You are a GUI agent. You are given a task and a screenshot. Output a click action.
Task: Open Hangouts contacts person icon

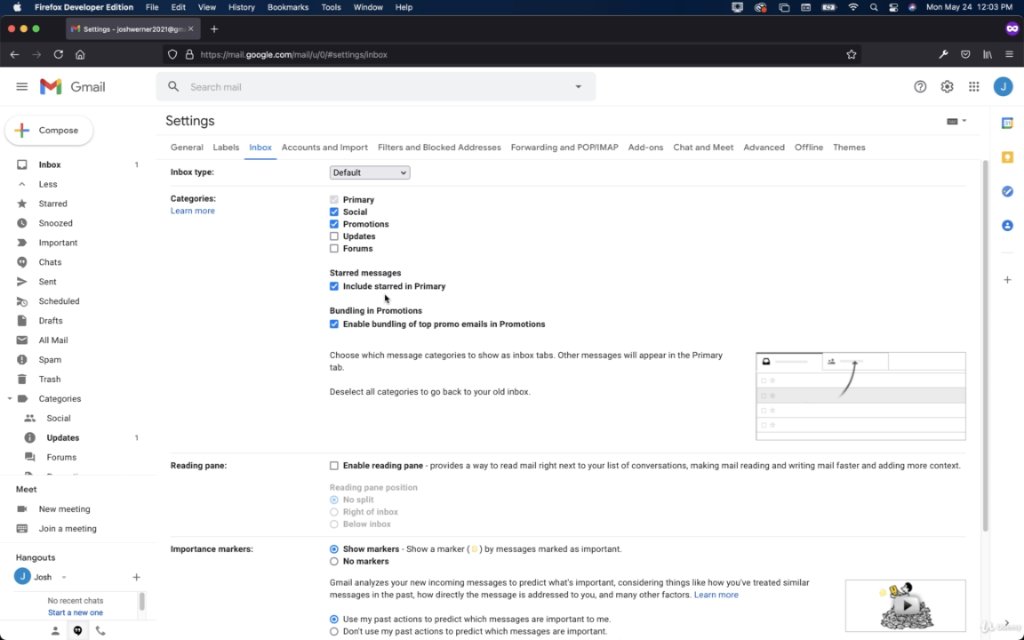pos(55,630)
